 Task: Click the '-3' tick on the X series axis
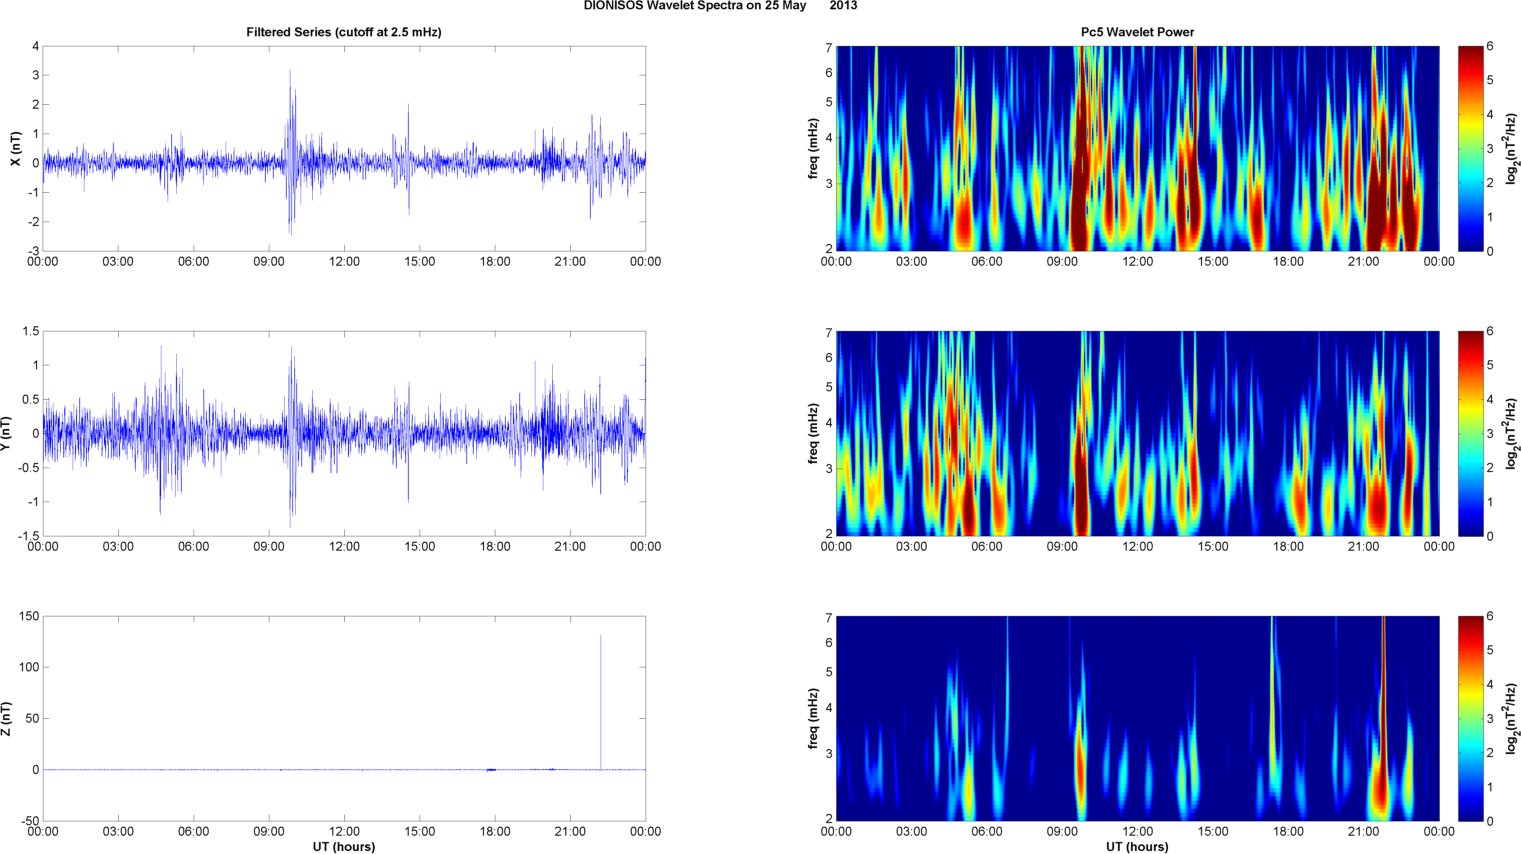[x=34, y=251]
